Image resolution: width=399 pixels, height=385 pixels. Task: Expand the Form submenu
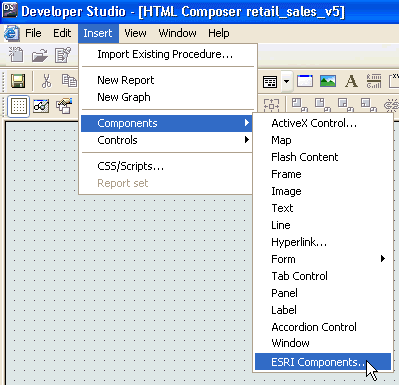pos(323,259)
